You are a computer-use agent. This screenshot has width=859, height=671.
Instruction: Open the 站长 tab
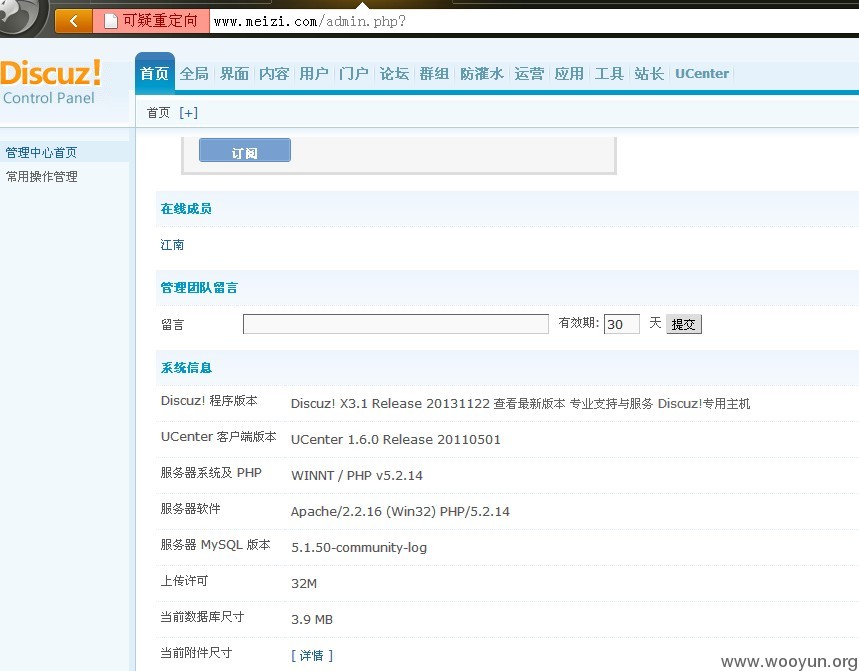(649, 73)
